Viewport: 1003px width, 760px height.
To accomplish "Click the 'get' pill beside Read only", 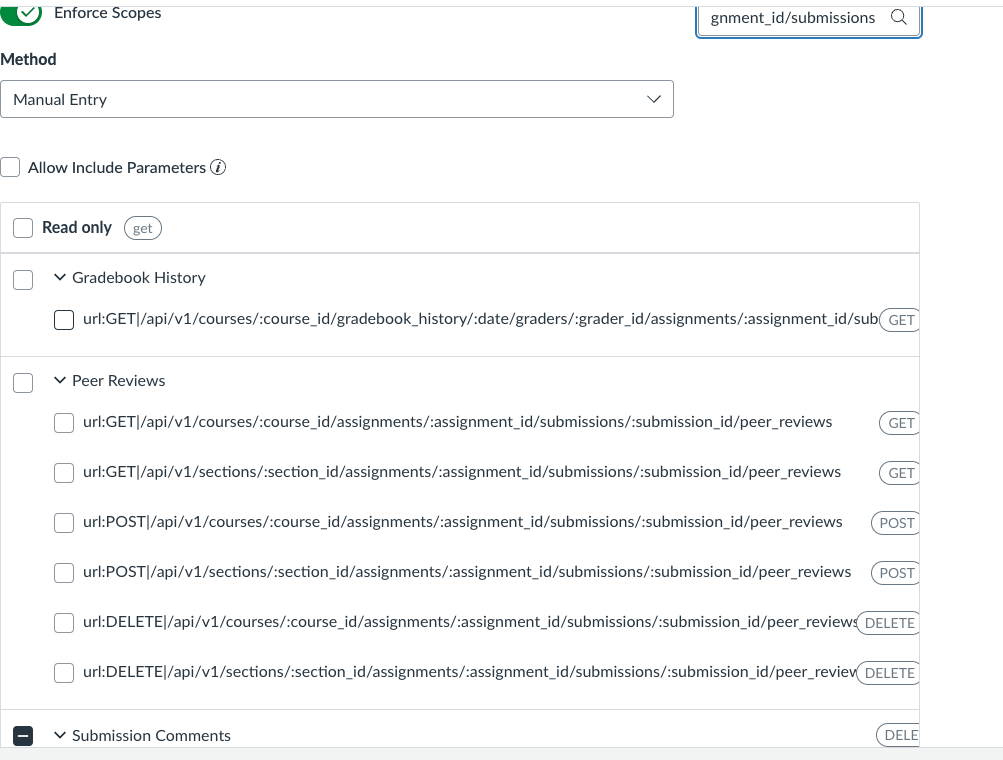I will click(143, 228).
